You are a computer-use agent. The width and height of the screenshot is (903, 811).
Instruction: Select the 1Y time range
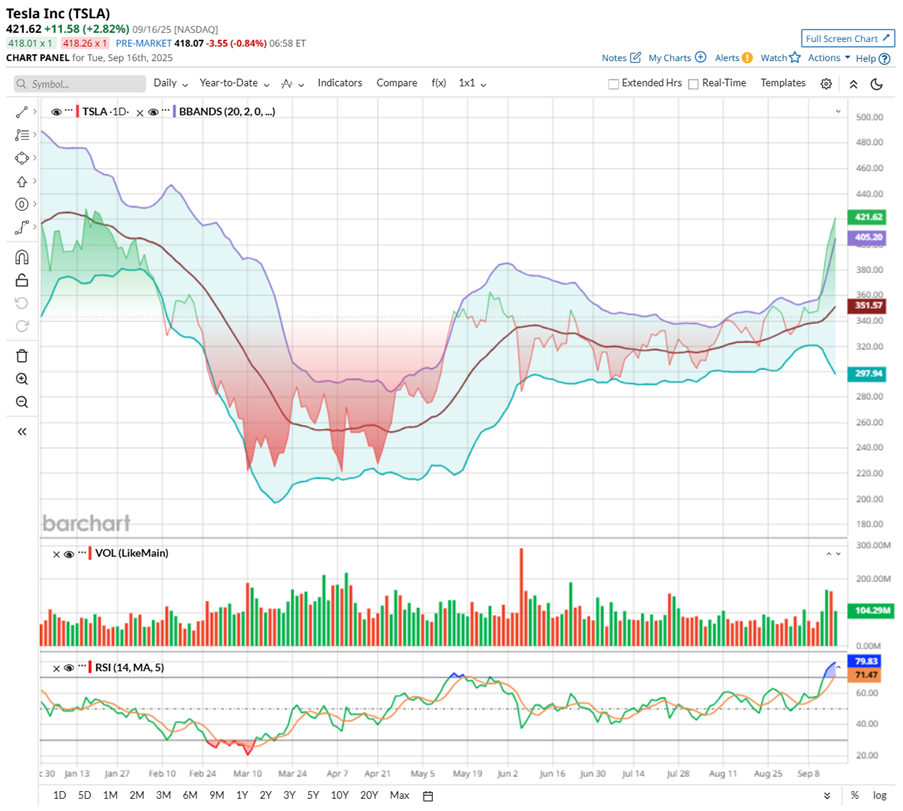click(242, 795)
